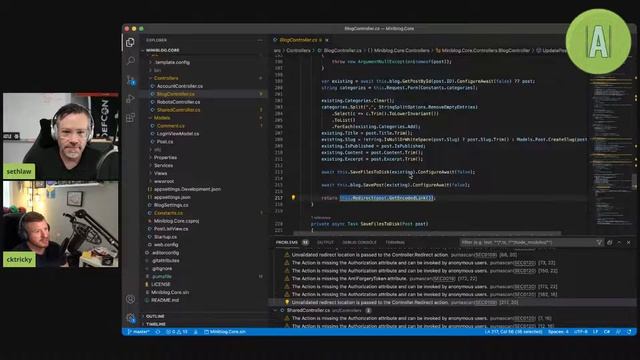Image resolution: width=640 pixels, height=360 pixels.
Task: Open the Source Control view
Action: 131,80
